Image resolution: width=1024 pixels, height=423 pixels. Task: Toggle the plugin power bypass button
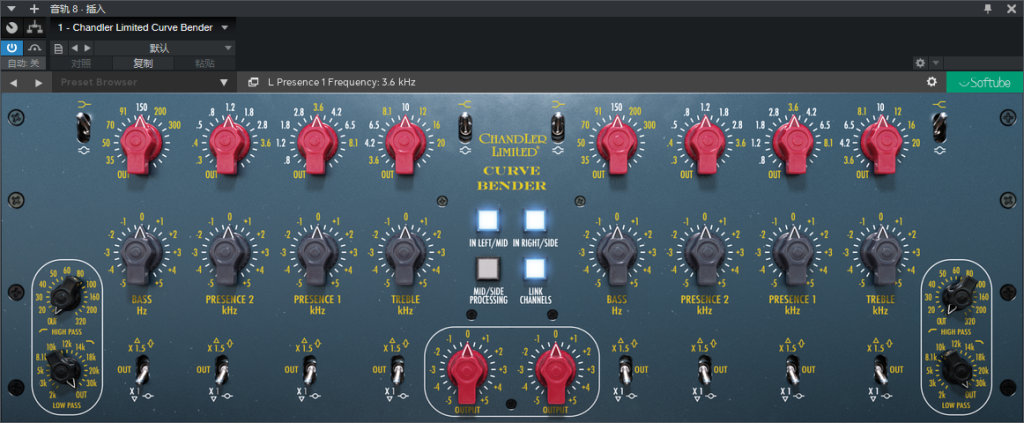12,48
